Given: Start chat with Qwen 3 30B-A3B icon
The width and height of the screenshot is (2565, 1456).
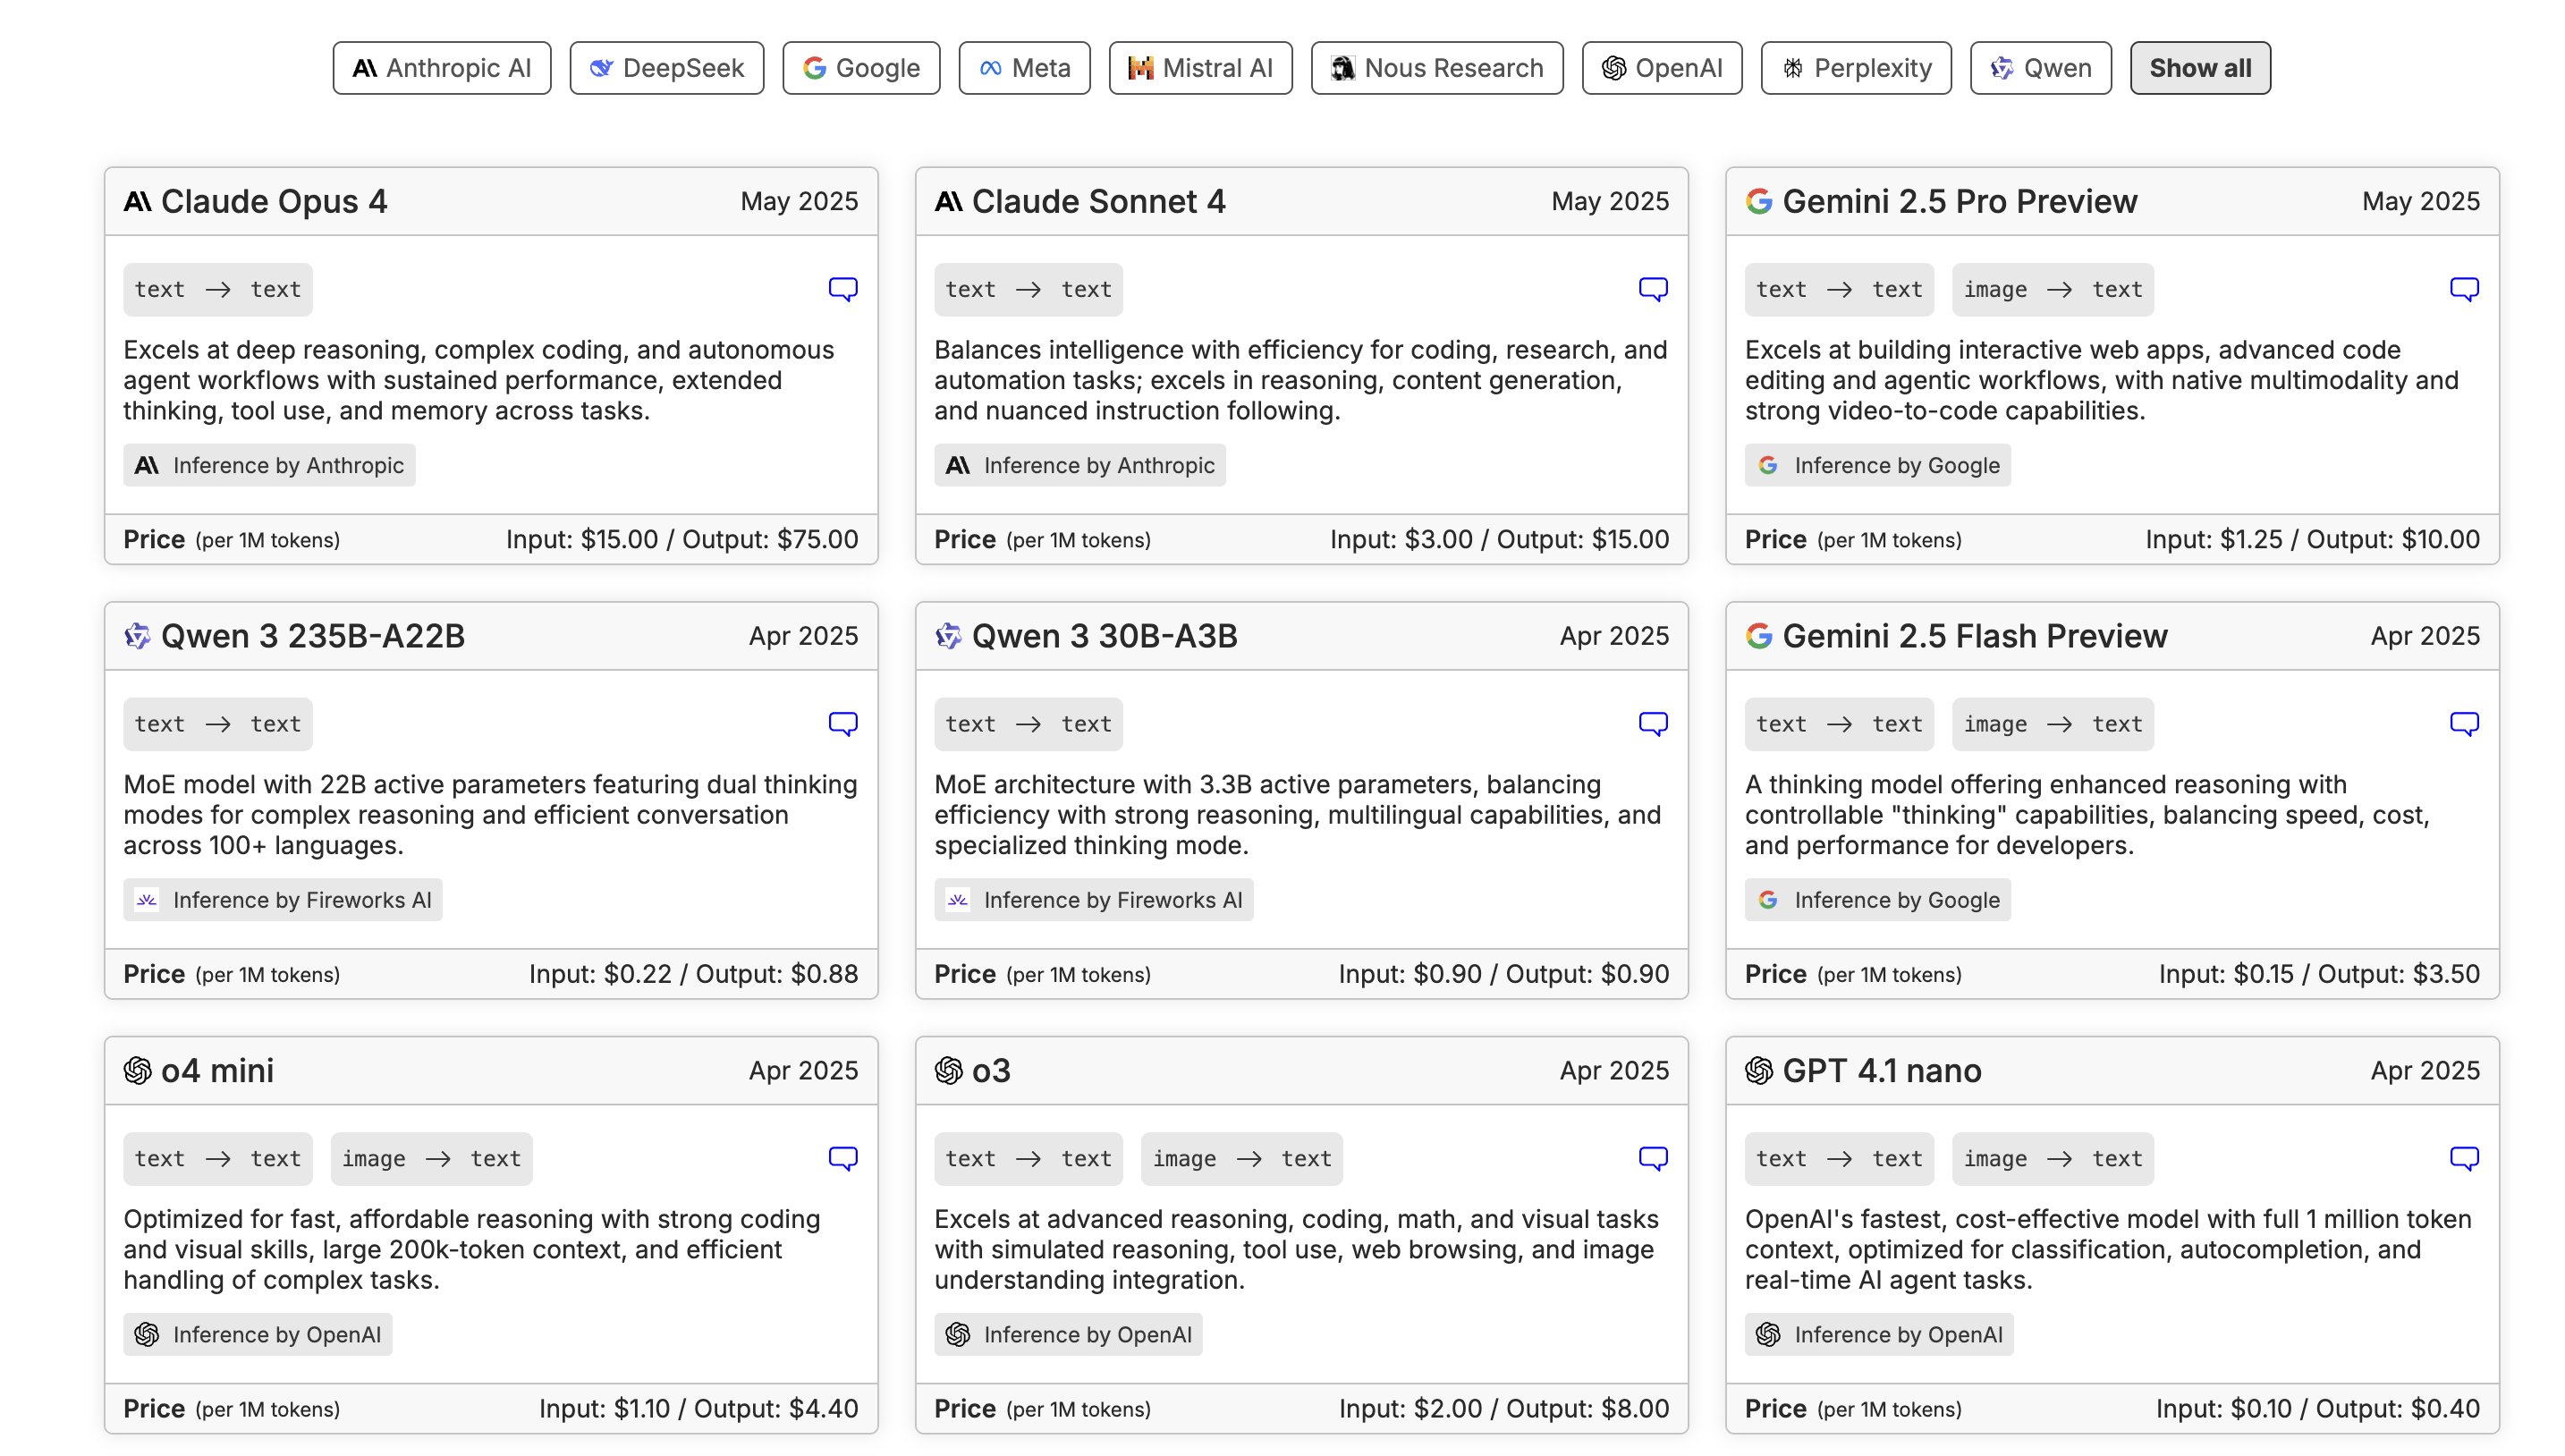Looking at the screenshot, I should click(x=1652, y=723).
